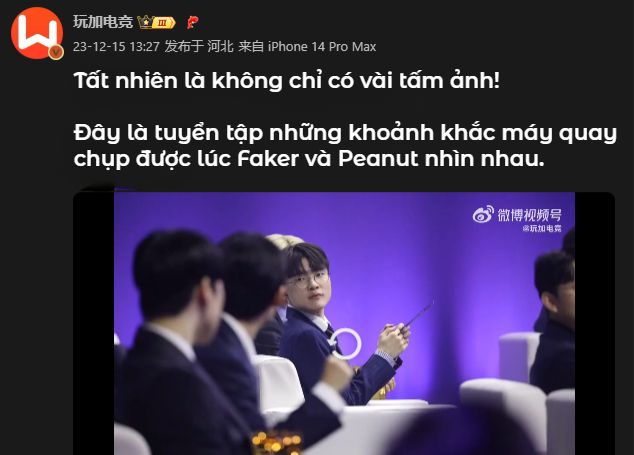
Task: Click the @玩加电竞 watermark under video logo
Action: coord(542,229)
